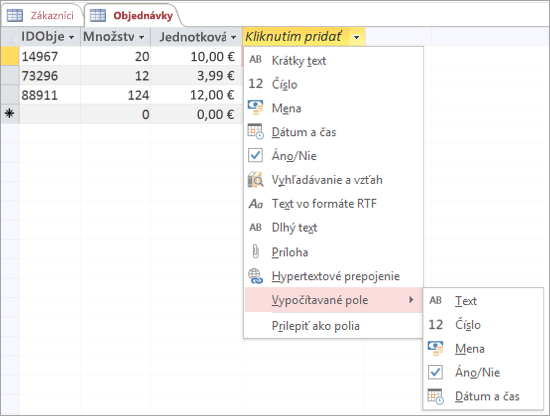Viewport: 550px width, 416px height.
Task: Click the quantity cell 12
Action: pyautogui.click(x=116, y=75)
